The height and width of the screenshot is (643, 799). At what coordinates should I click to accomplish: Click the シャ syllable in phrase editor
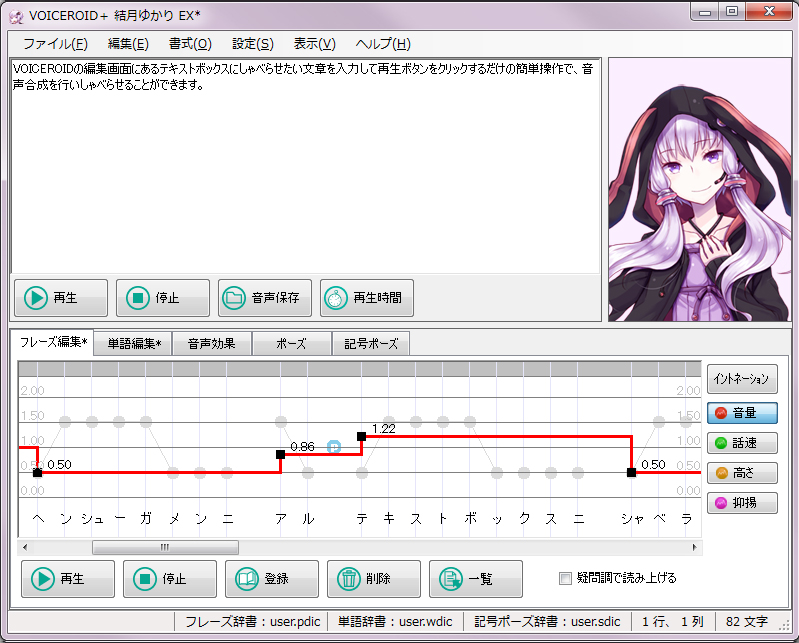tap(632, 519)
